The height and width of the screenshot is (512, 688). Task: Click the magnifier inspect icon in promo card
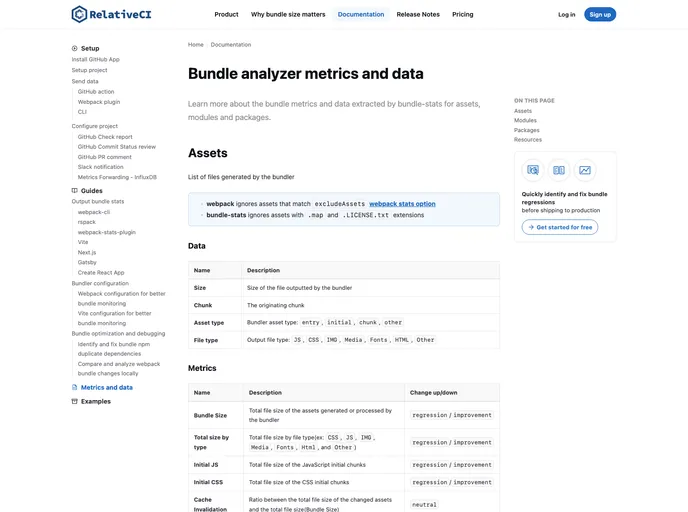[533, 170]
